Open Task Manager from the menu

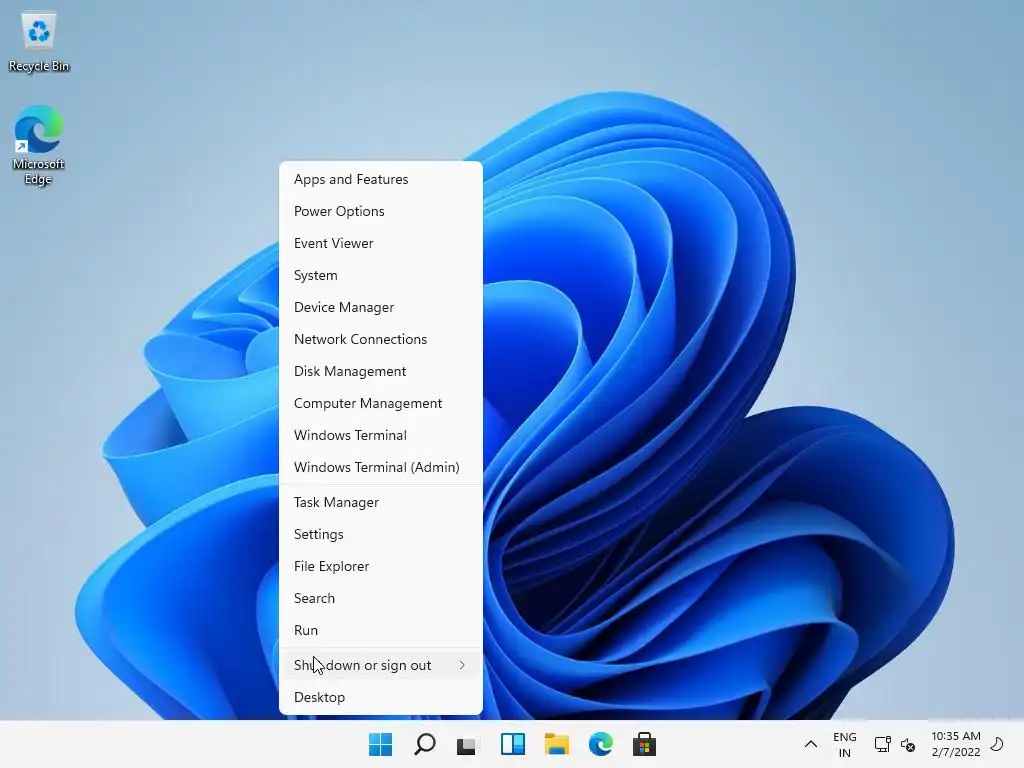[381, 502]
